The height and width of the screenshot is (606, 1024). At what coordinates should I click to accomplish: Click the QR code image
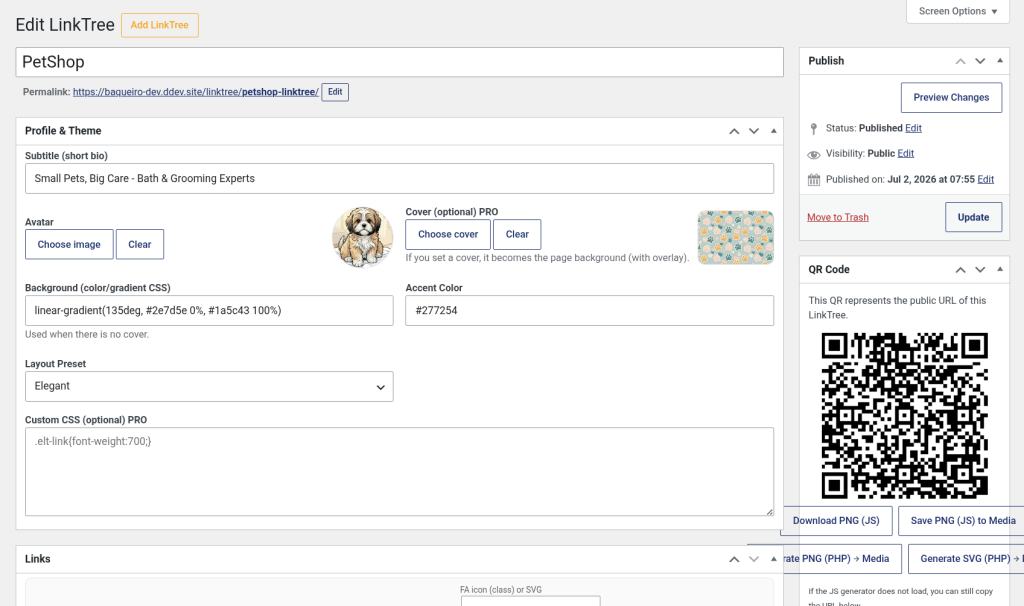tap(904, 415)
